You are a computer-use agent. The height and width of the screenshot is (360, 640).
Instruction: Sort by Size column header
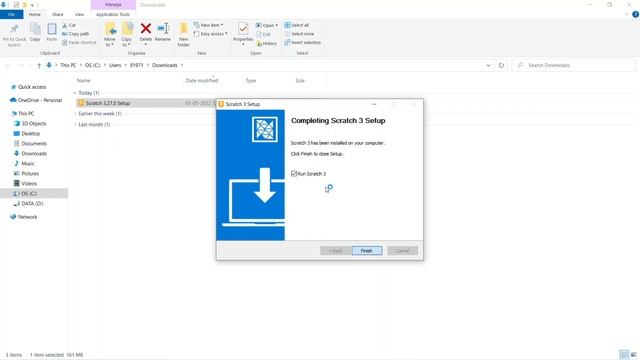(300, 81)
